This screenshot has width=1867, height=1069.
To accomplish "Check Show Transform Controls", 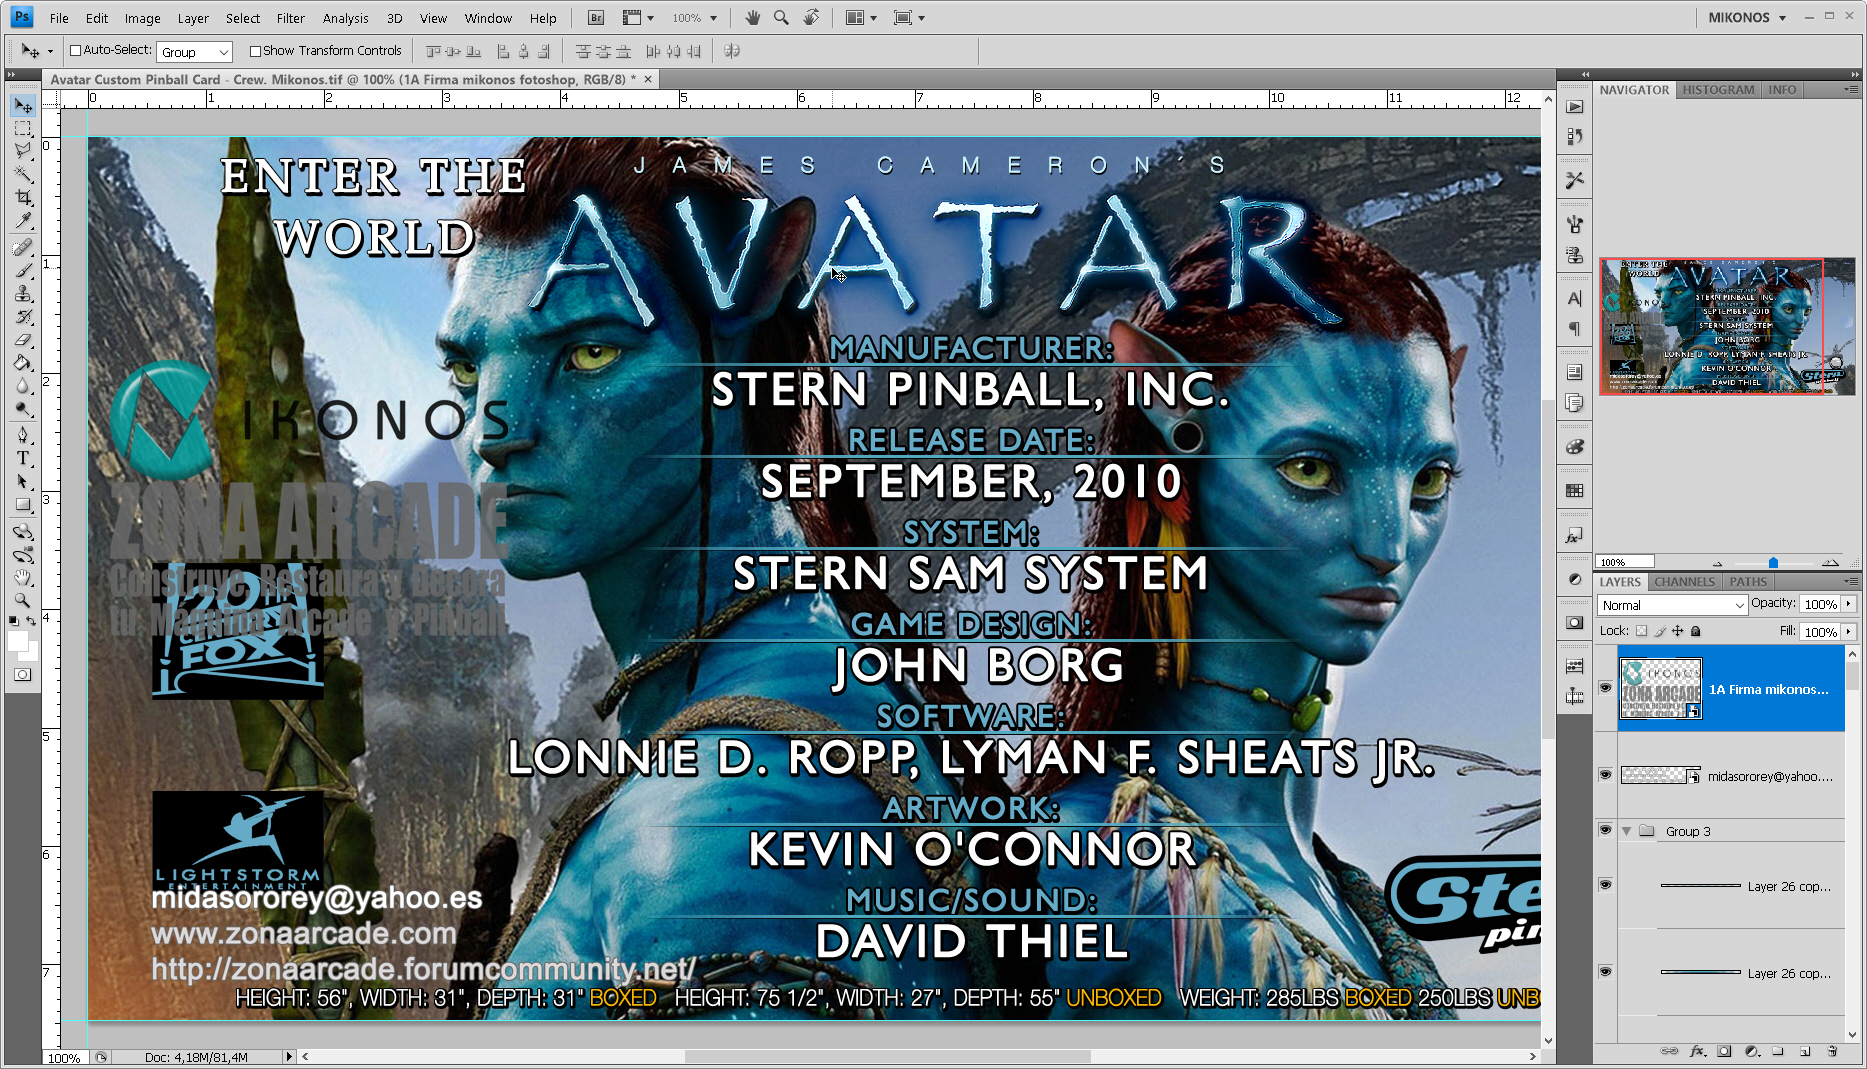I will (254, 51).
